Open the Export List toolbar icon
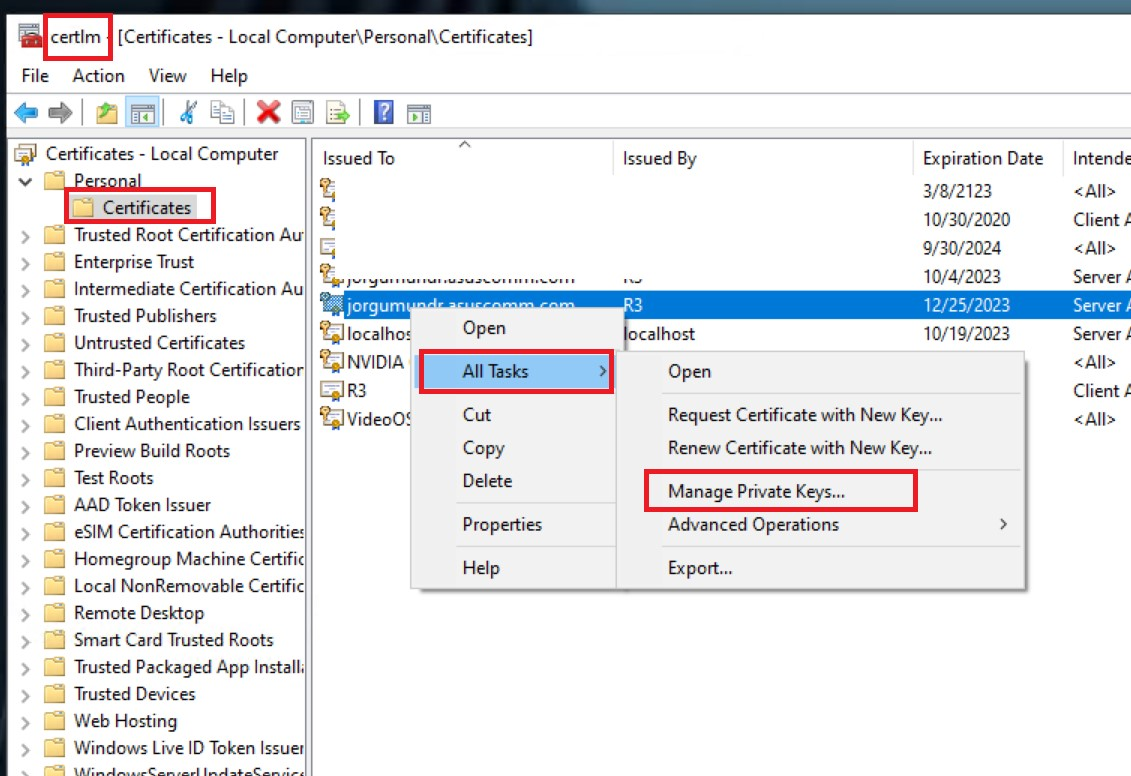Viewport: 1131px width, 776px height. (x=338, y=112)
